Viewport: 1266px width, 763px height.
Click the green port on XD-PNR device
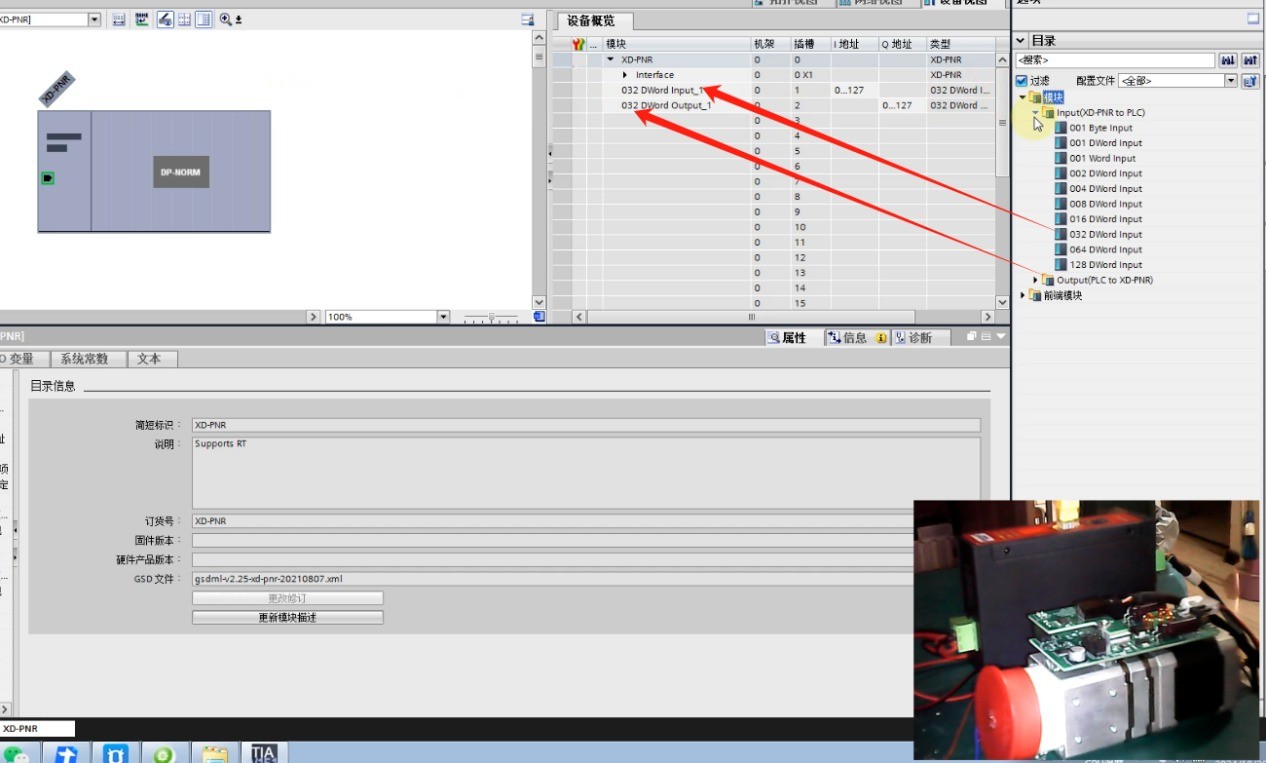click(47, 178)
